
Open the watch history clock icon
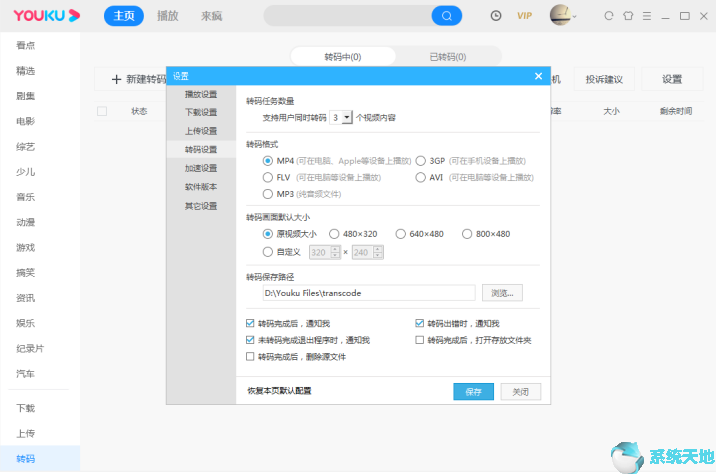495,16
